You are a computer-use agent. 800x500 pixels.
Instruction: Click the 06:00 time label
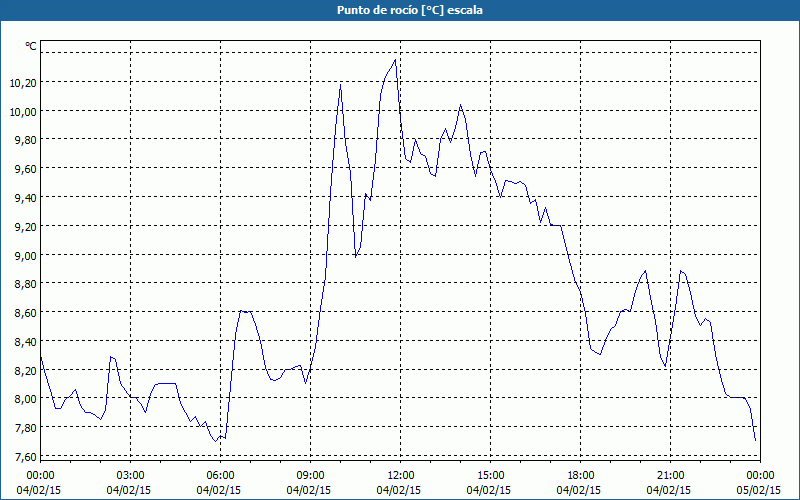[x=220, y=476]
